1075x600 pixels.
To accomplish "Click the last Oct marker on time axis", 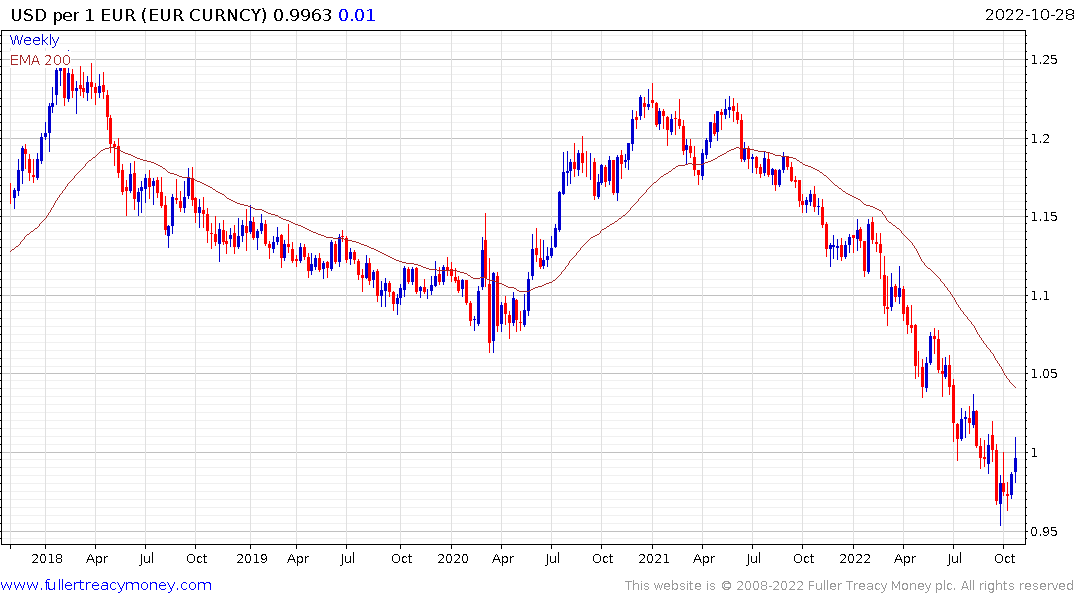I will click(1004, 559).
